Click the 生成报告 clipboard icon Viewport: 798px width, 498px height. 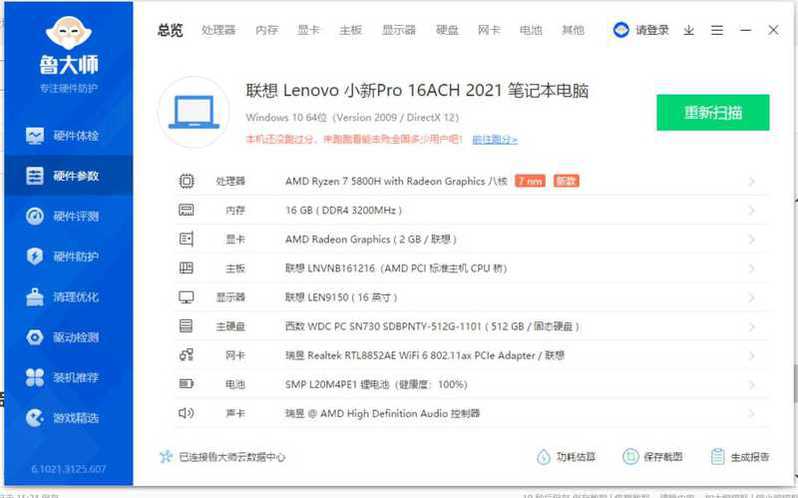click(x=718, y=457)
